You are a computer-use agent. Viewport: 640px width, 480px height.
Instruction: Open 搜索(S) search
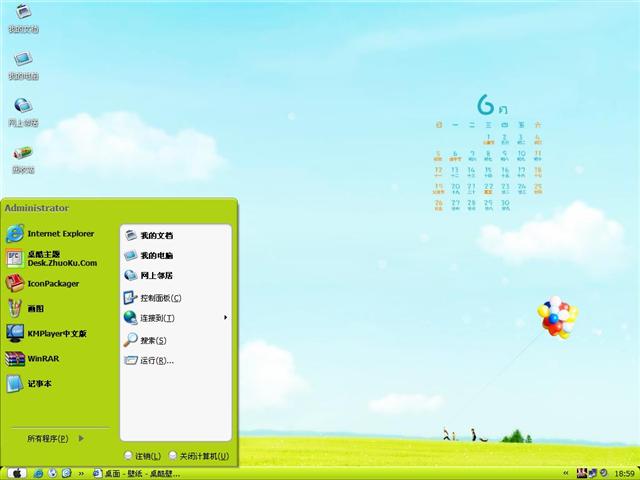tap(145, 340)
